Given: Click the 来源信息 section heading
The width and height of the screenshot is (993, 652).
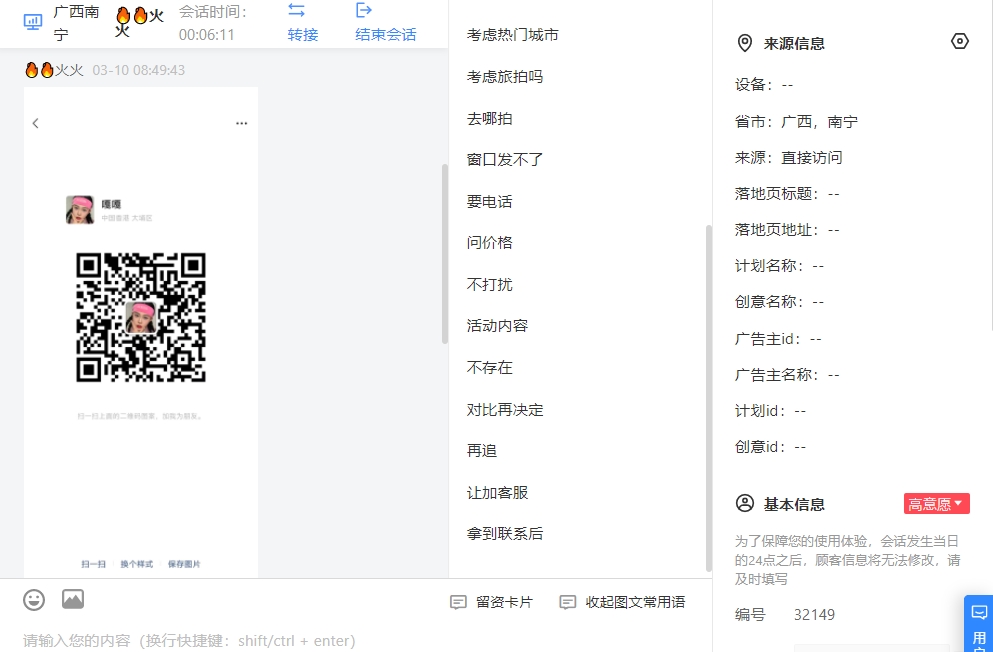Looking at the screenshot, I should [794, 44].
